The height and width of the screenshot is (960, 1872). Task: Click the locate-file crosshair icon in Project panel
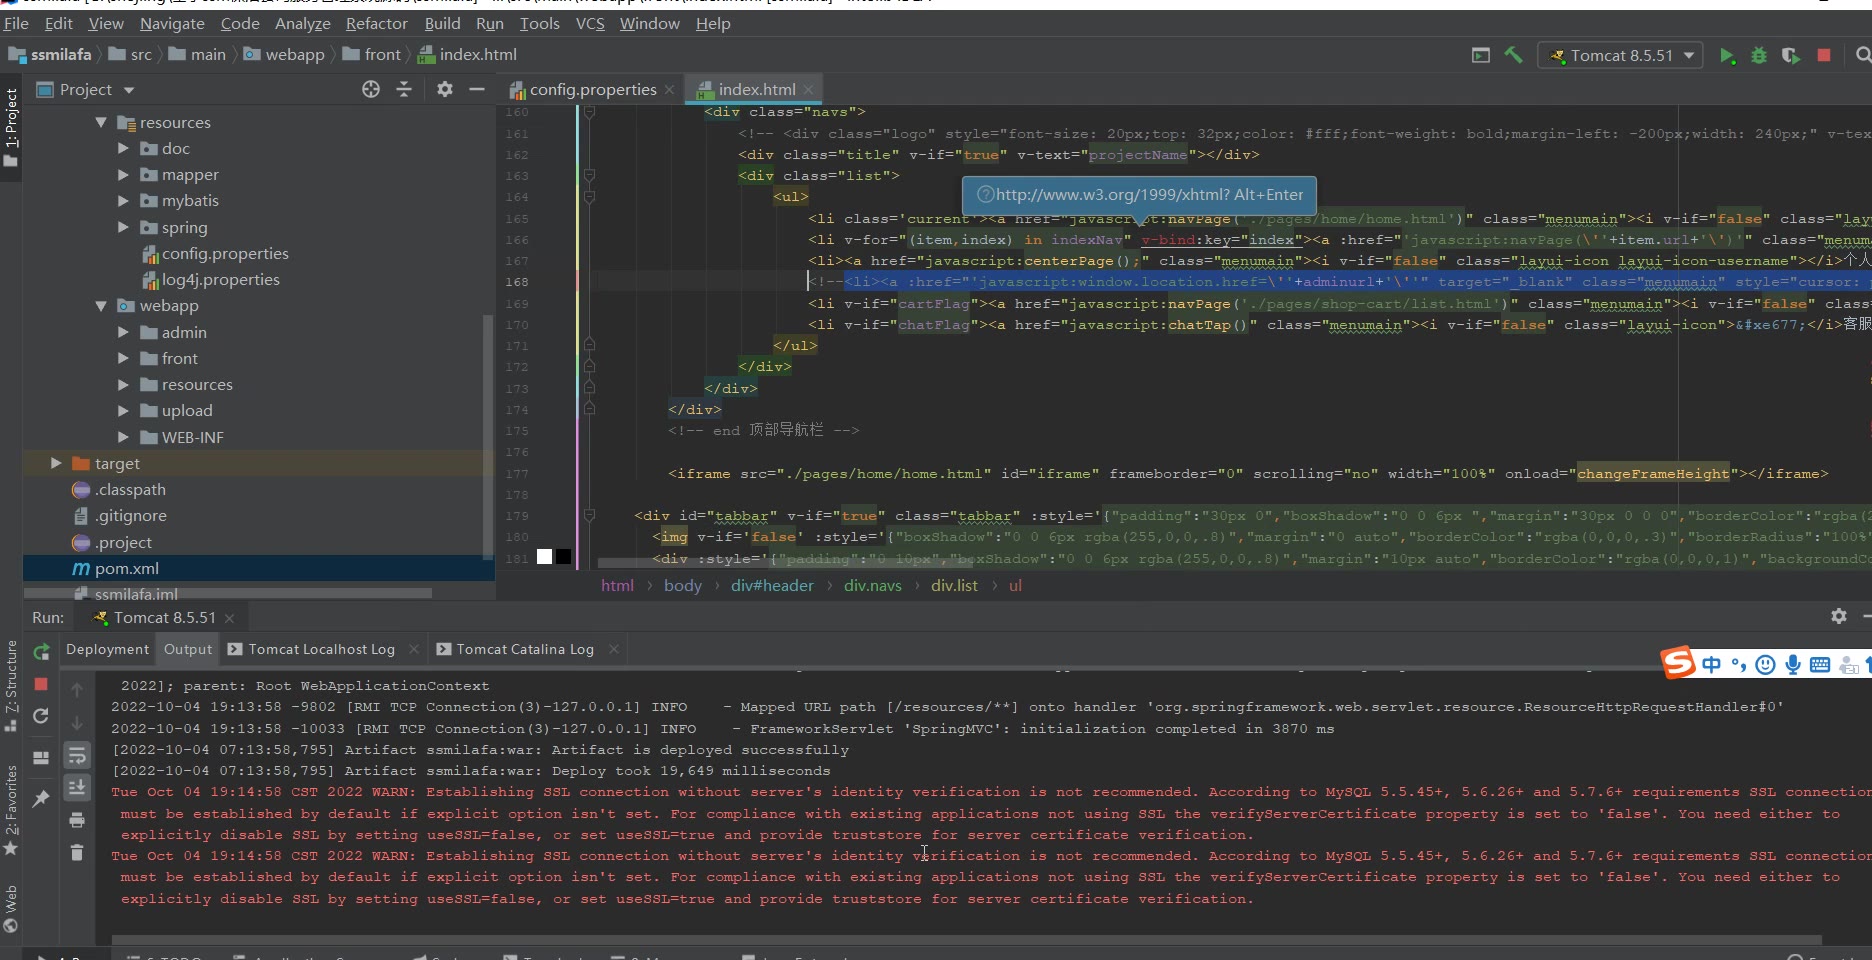click(x=371, y=90)
